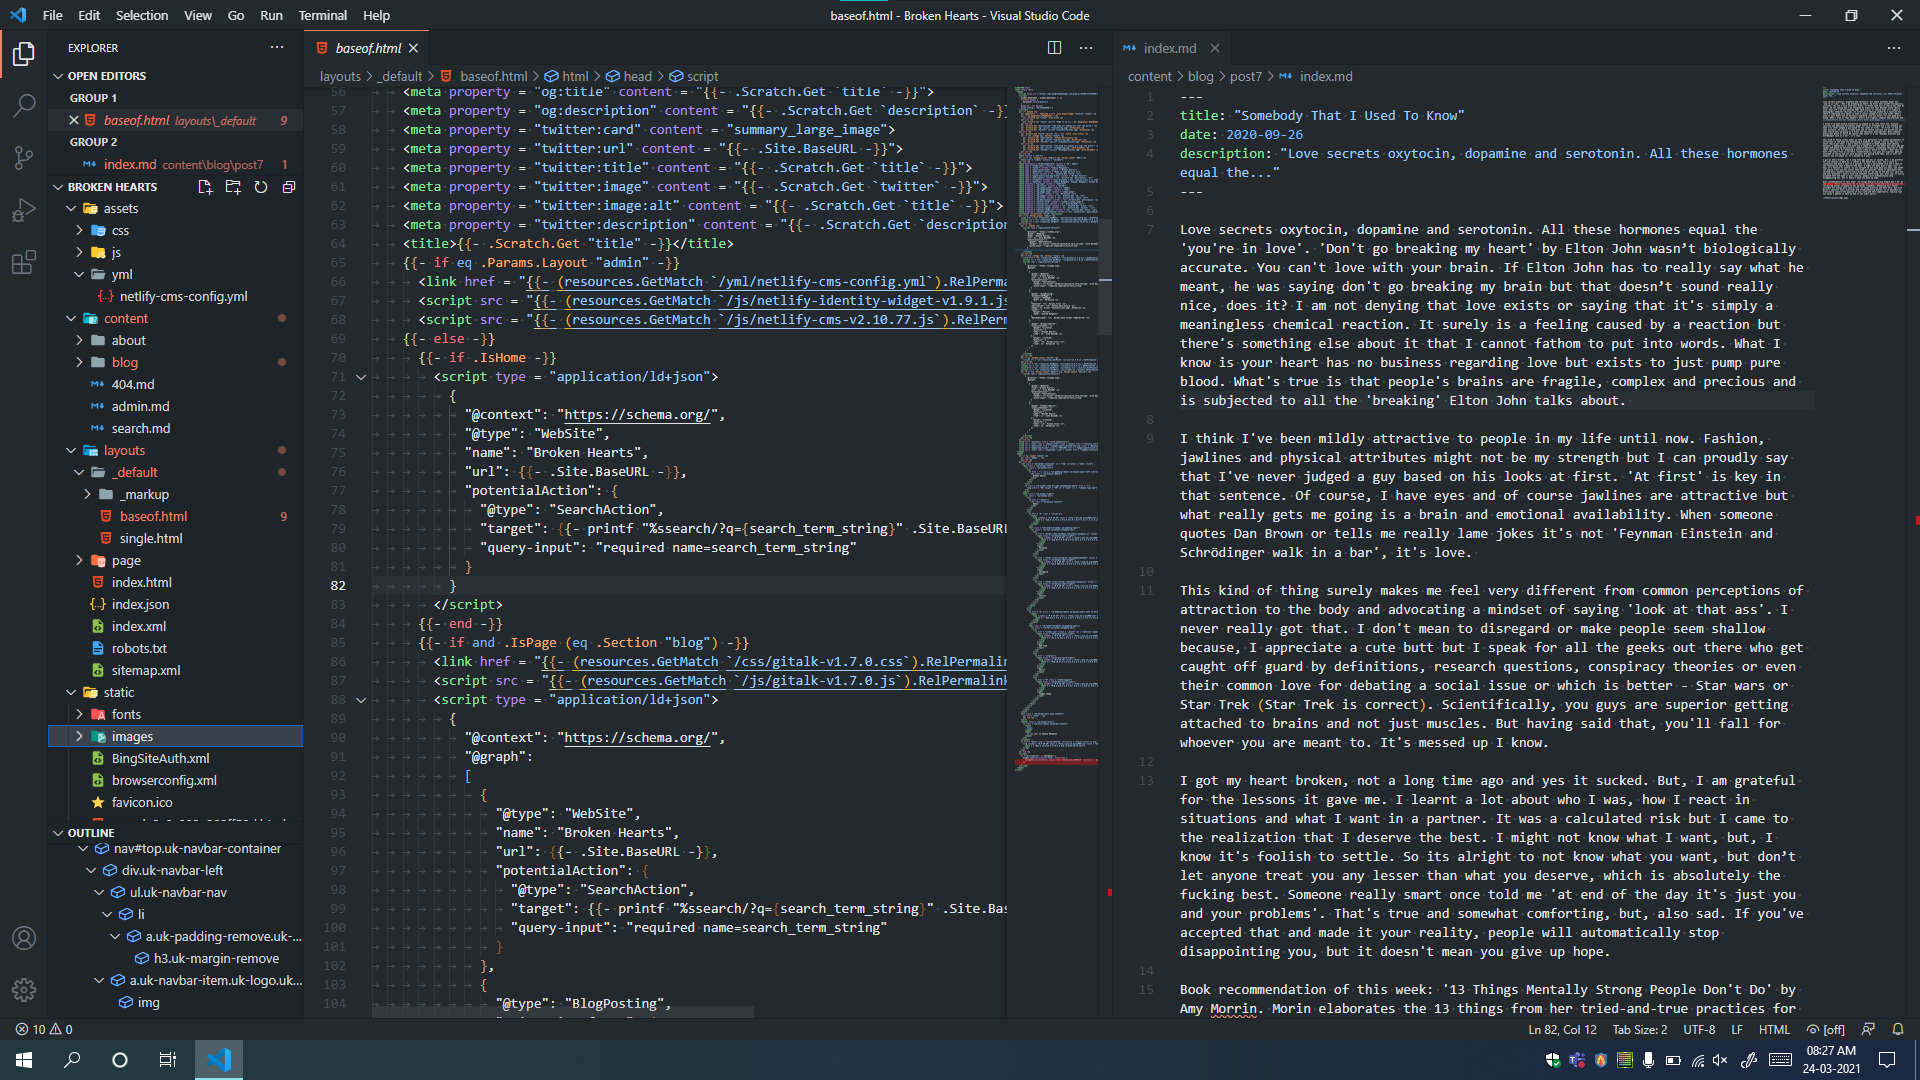
Task: Collapse the Open Editors section
Action: (x=57, y=76)
